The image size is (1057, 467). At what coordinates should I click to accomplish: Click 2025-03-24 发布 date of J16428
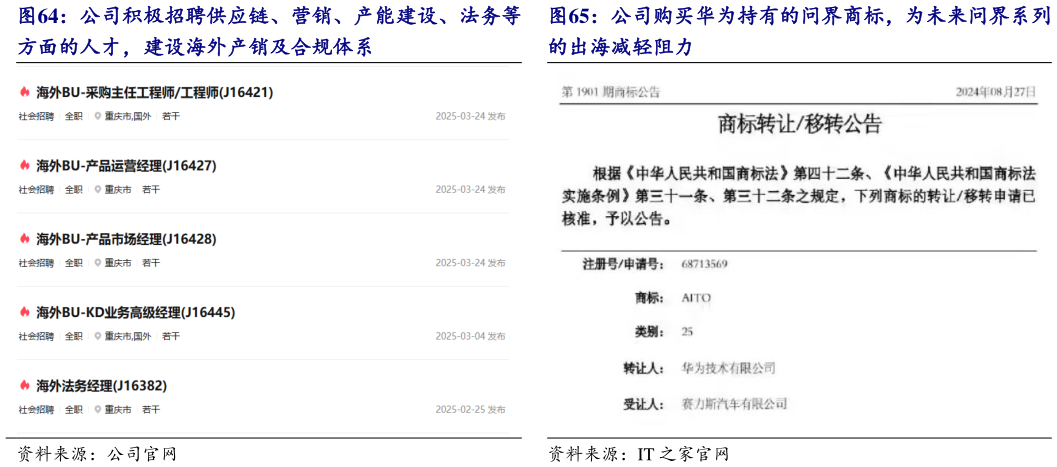coord(471,263)
